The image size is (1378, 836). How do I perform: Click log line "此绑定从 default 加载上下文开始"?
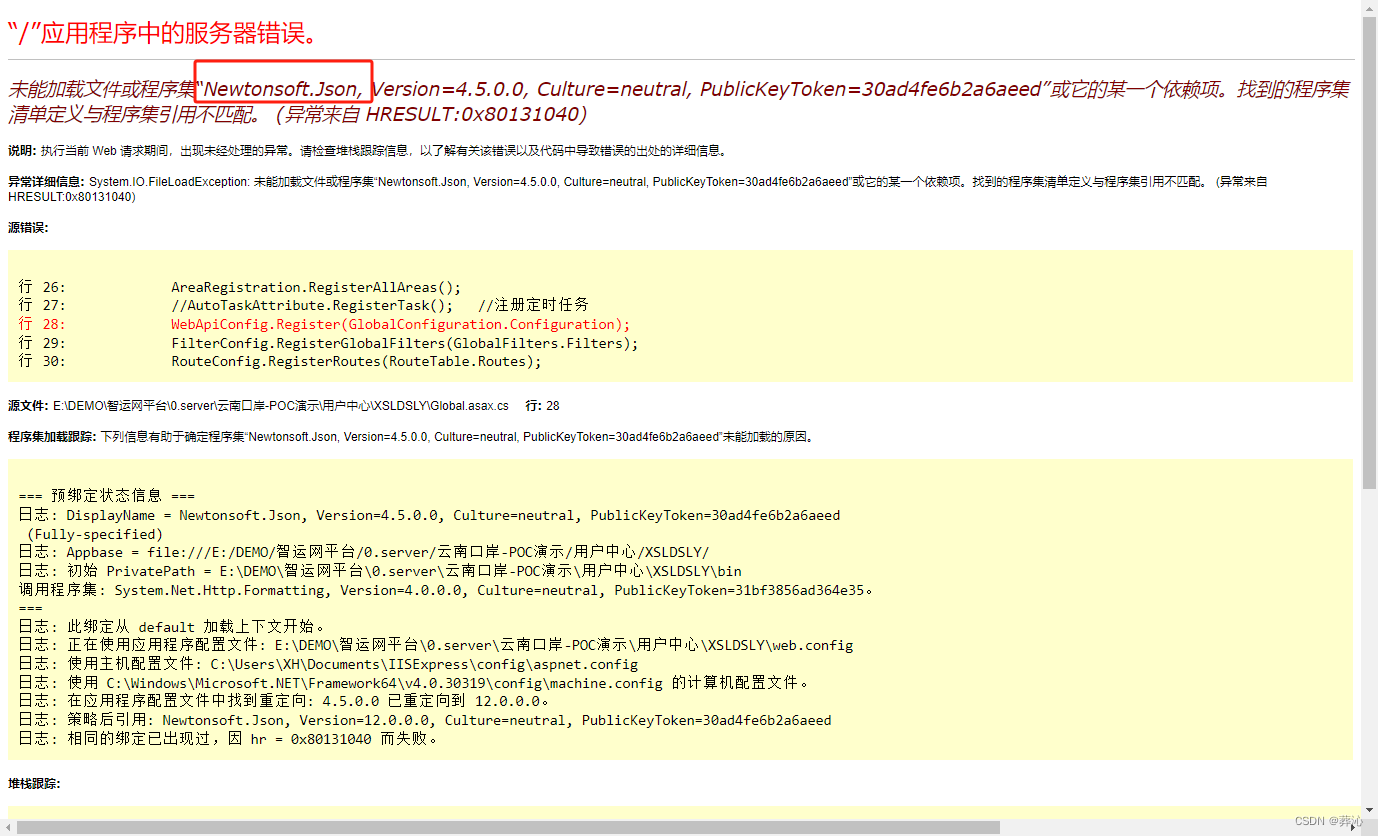tap(171, 627)
